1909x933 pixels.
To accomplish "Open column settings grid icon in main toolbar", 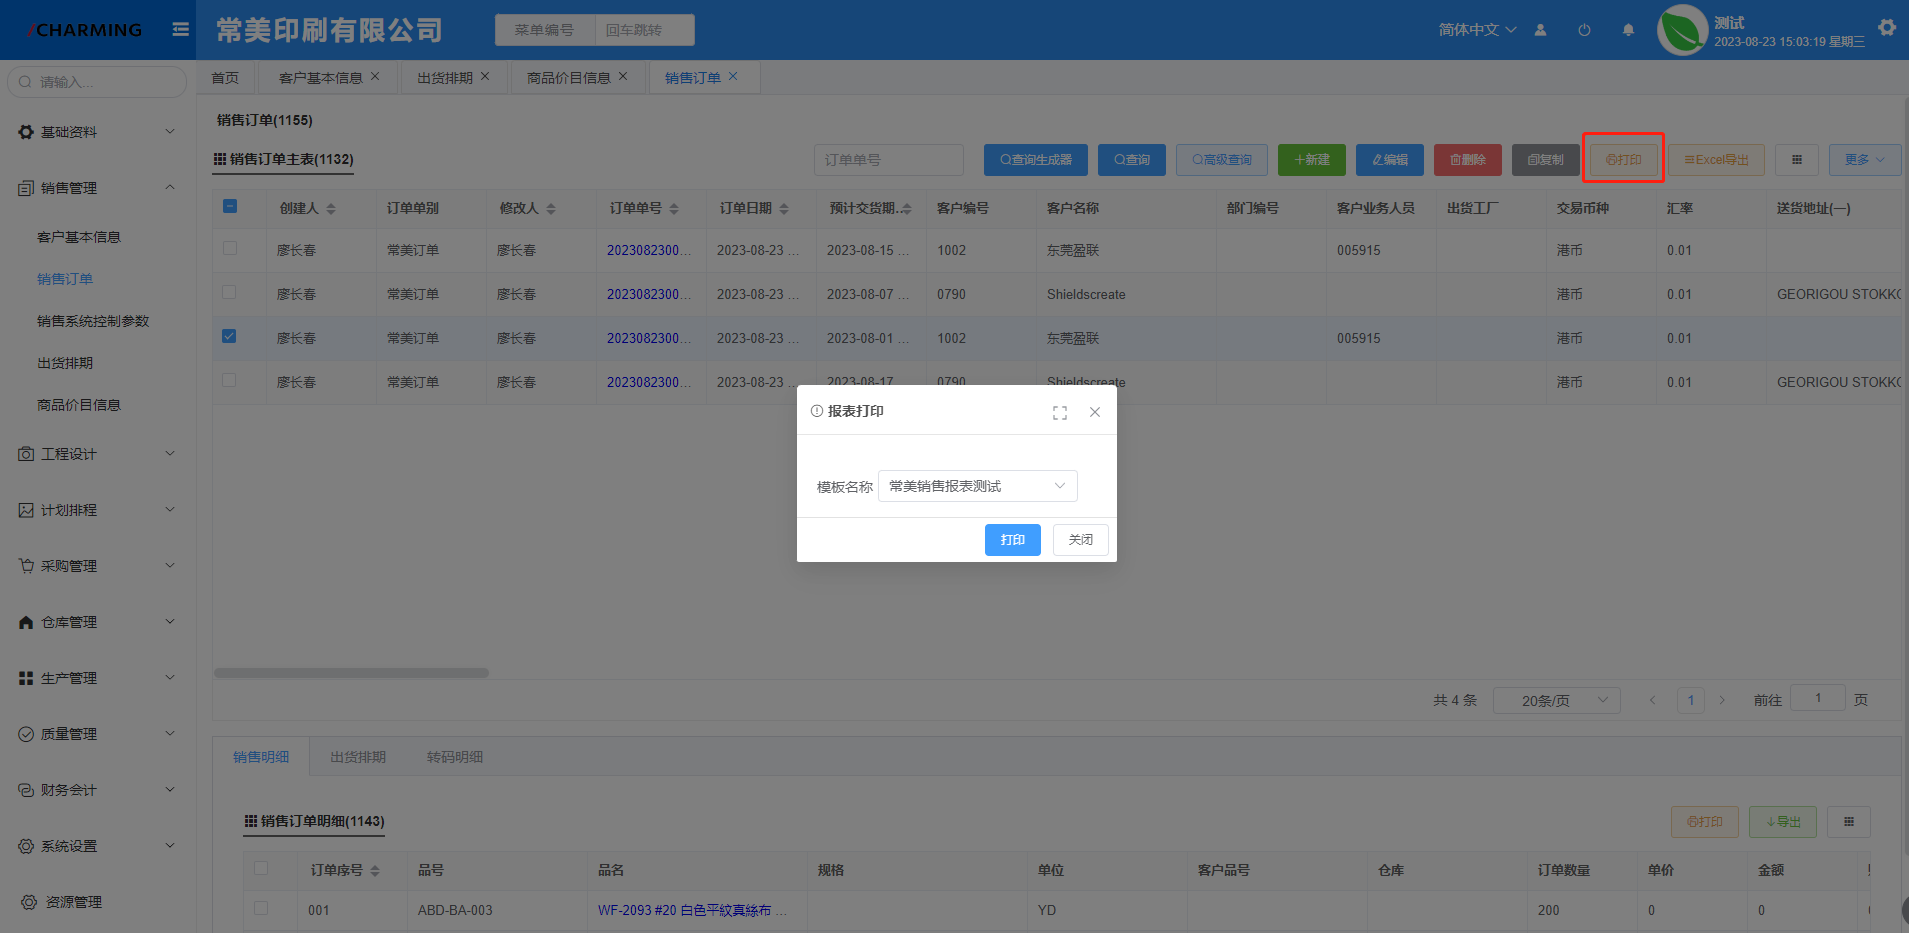I will pos(1797,160).
